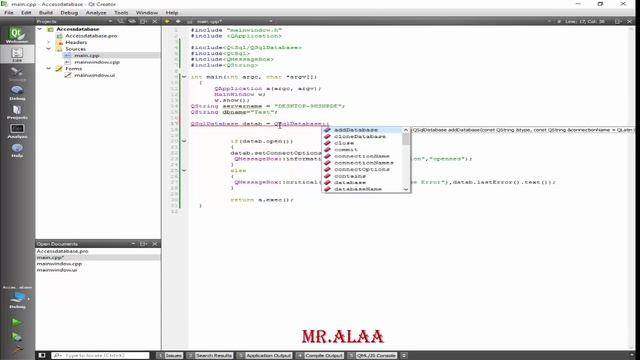Fold the if(datab.open()) block
640x360 pixels.
184,141
